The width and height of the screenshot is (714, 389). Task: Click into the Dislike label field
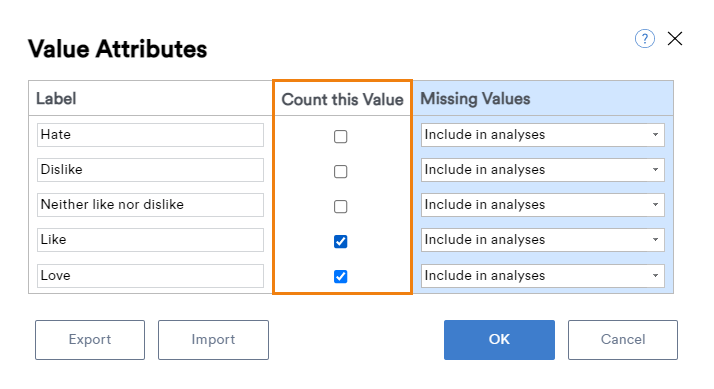pos(150,170)
